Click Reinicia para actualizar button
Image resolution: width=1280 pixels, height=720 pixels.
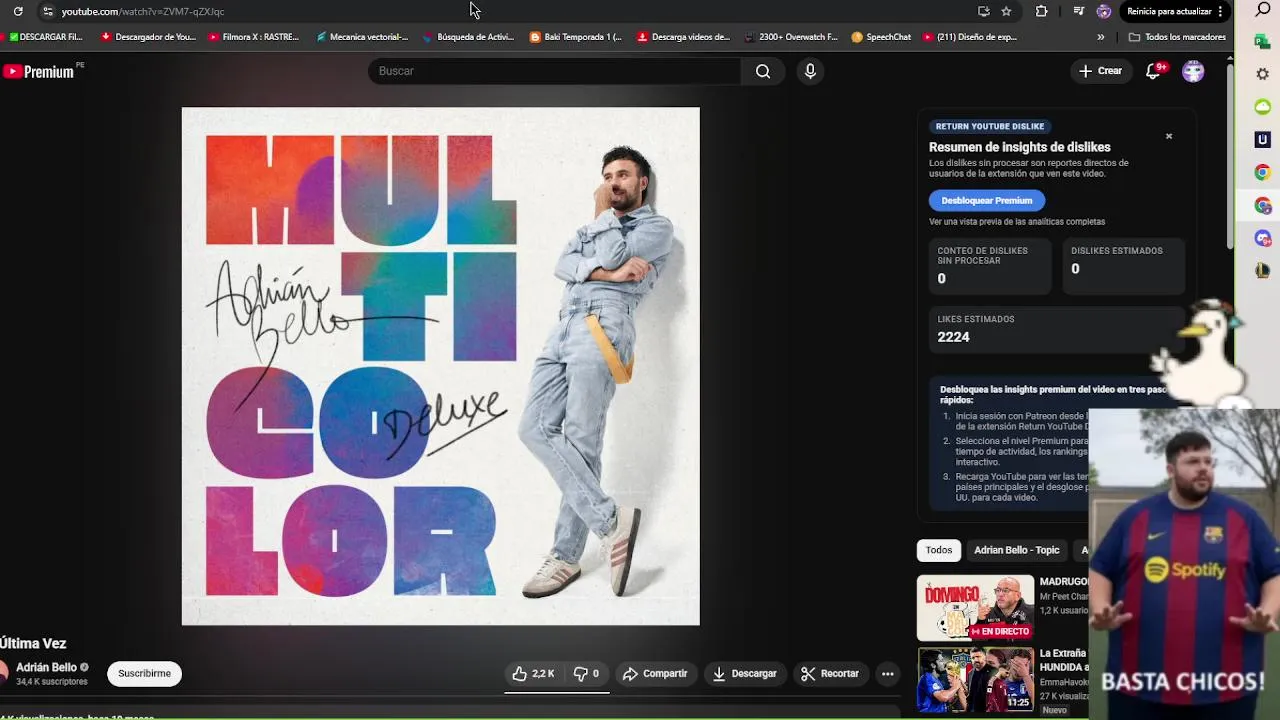point(1169,11)
